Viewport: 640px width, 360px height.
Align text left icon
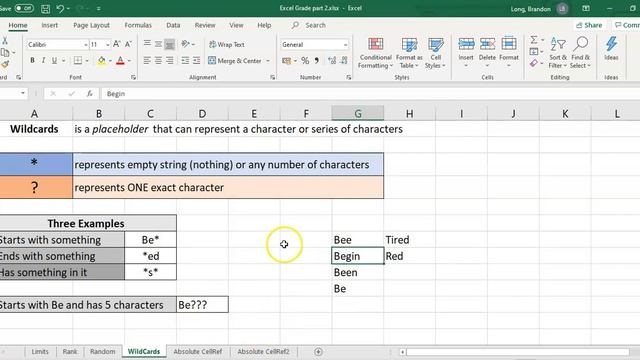point(147,61)
